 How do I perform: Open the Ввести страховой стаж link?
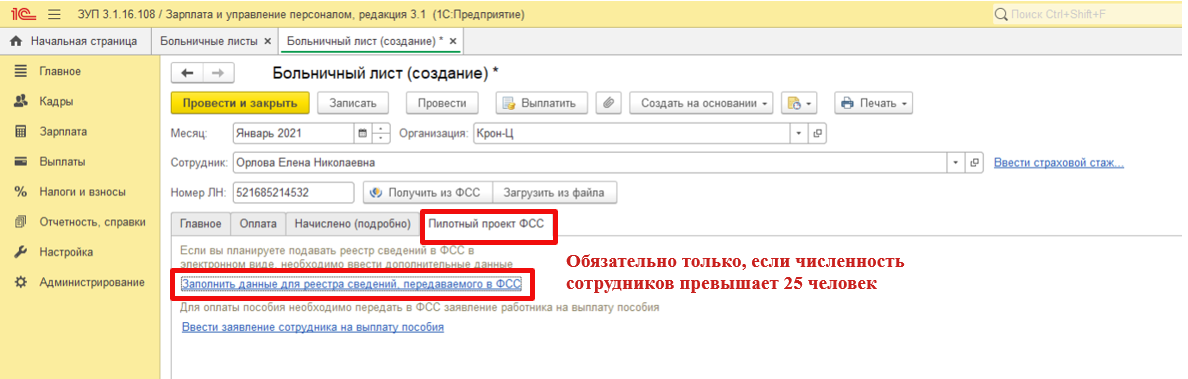click(x=1058, y=163)
